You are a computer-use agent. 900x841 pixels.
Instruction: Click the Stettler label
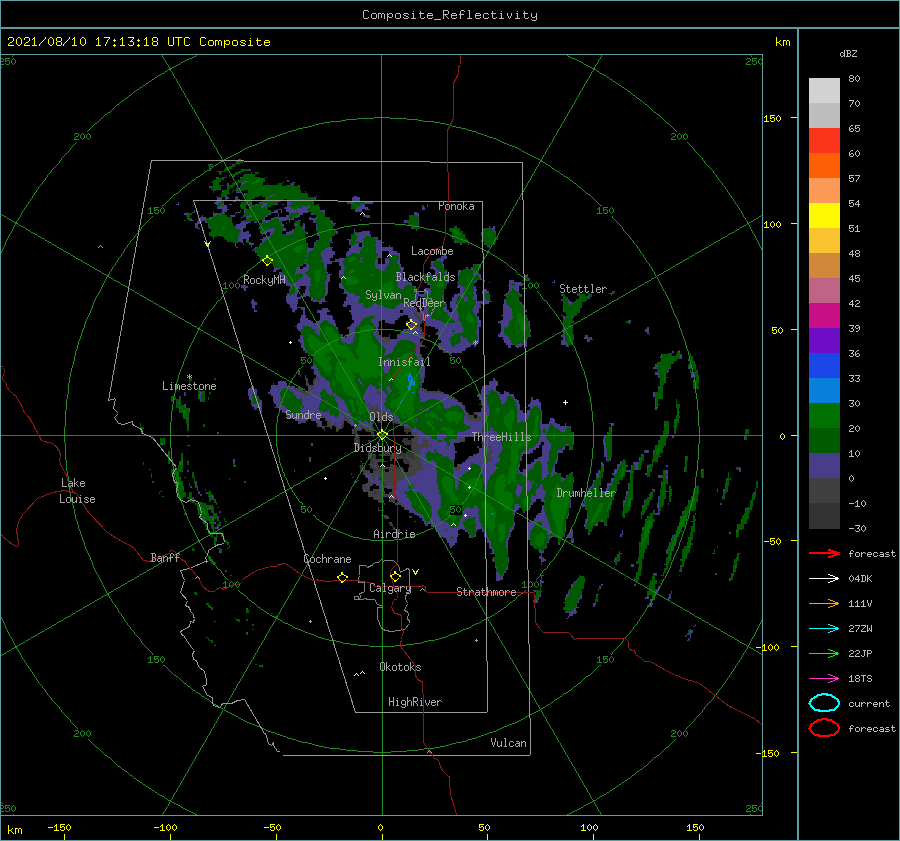(x=583, y=289)
